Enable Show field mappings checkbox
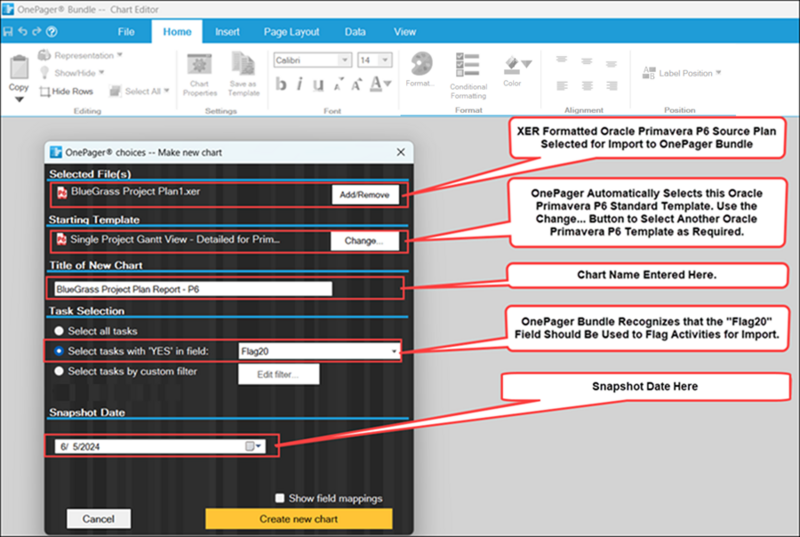Image resolution: width=800 pixels, height=537 pixels. click(x=280, y=498)
